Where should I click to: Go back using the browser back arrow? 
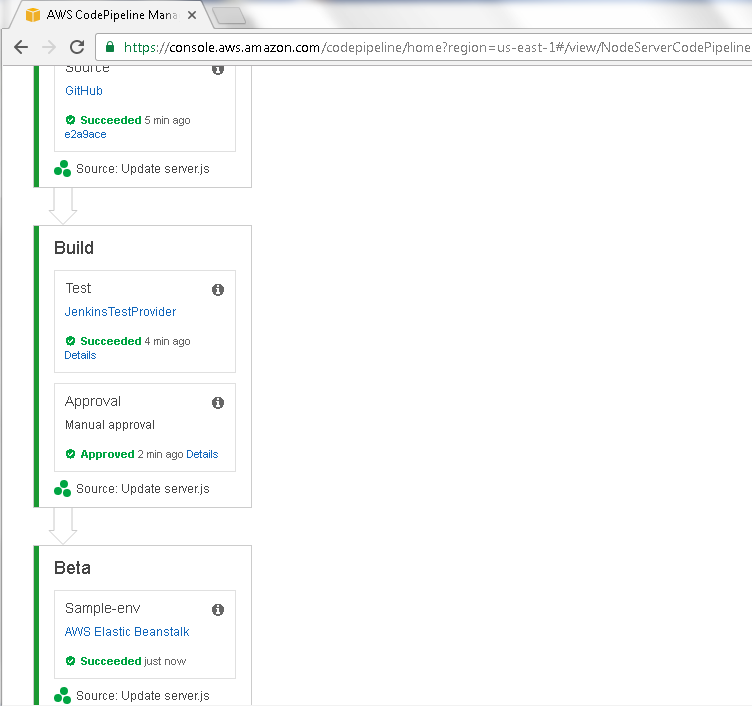[x=21, y=47]
